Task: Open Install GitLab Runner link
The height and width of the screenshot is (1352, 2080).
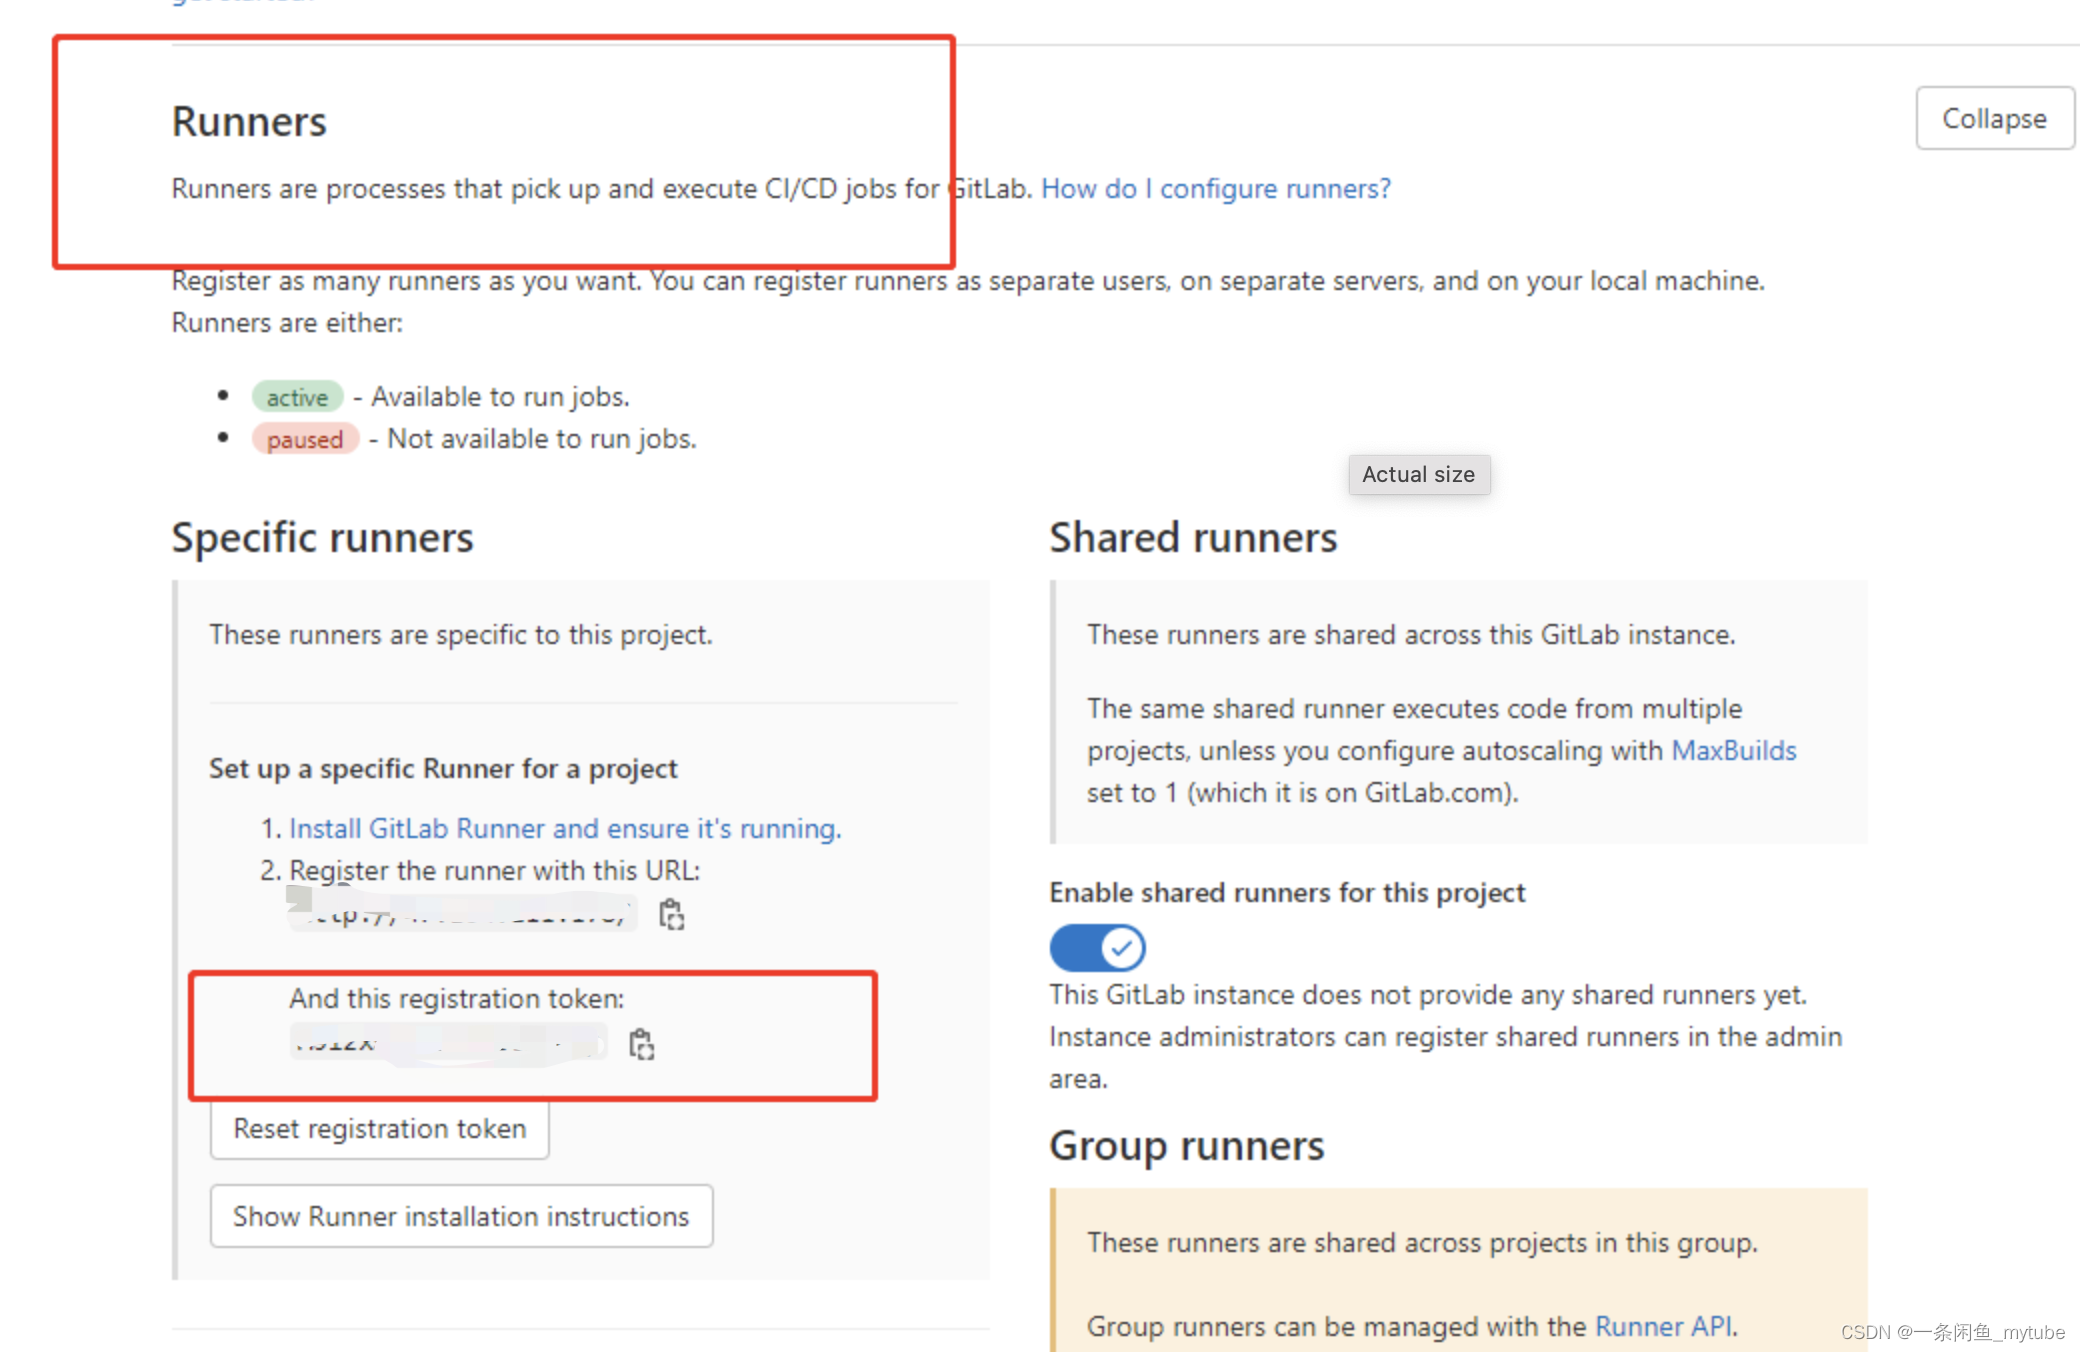Action: (565, 828)
